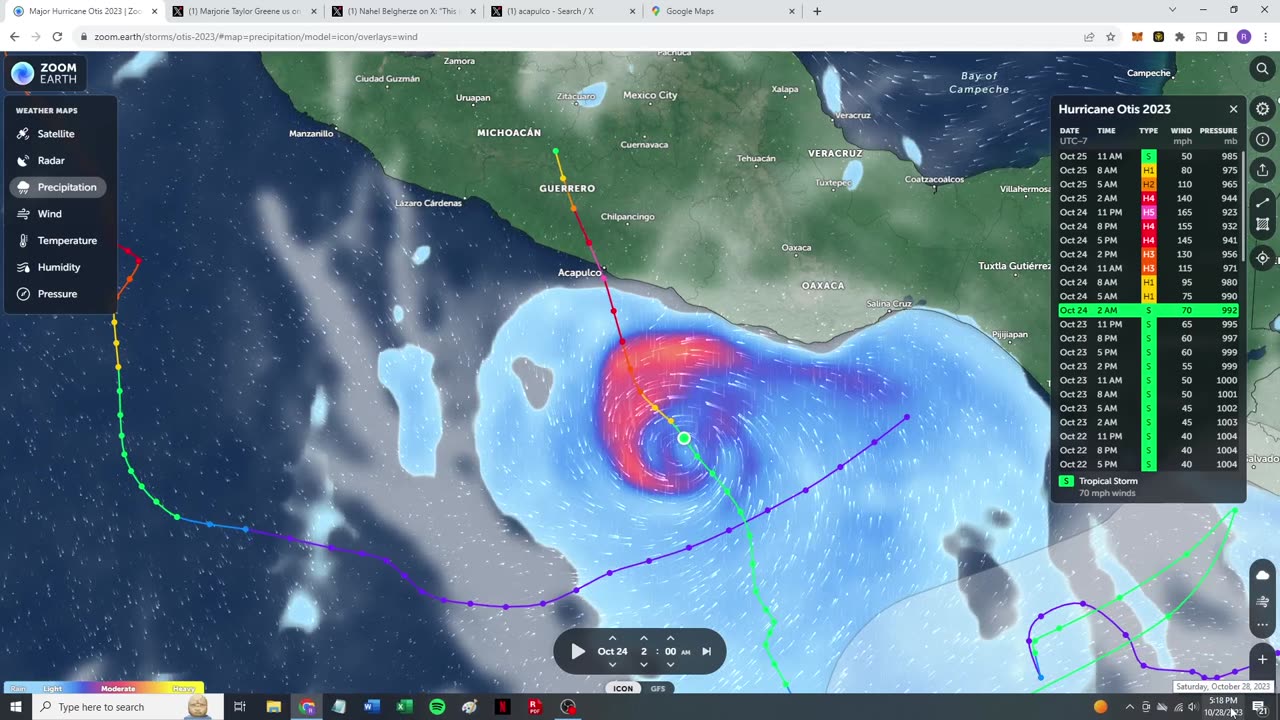This screenshot has width=1280, height=720.
Task: Open Word from the taskbar
Action: click(x=372, y=707)
